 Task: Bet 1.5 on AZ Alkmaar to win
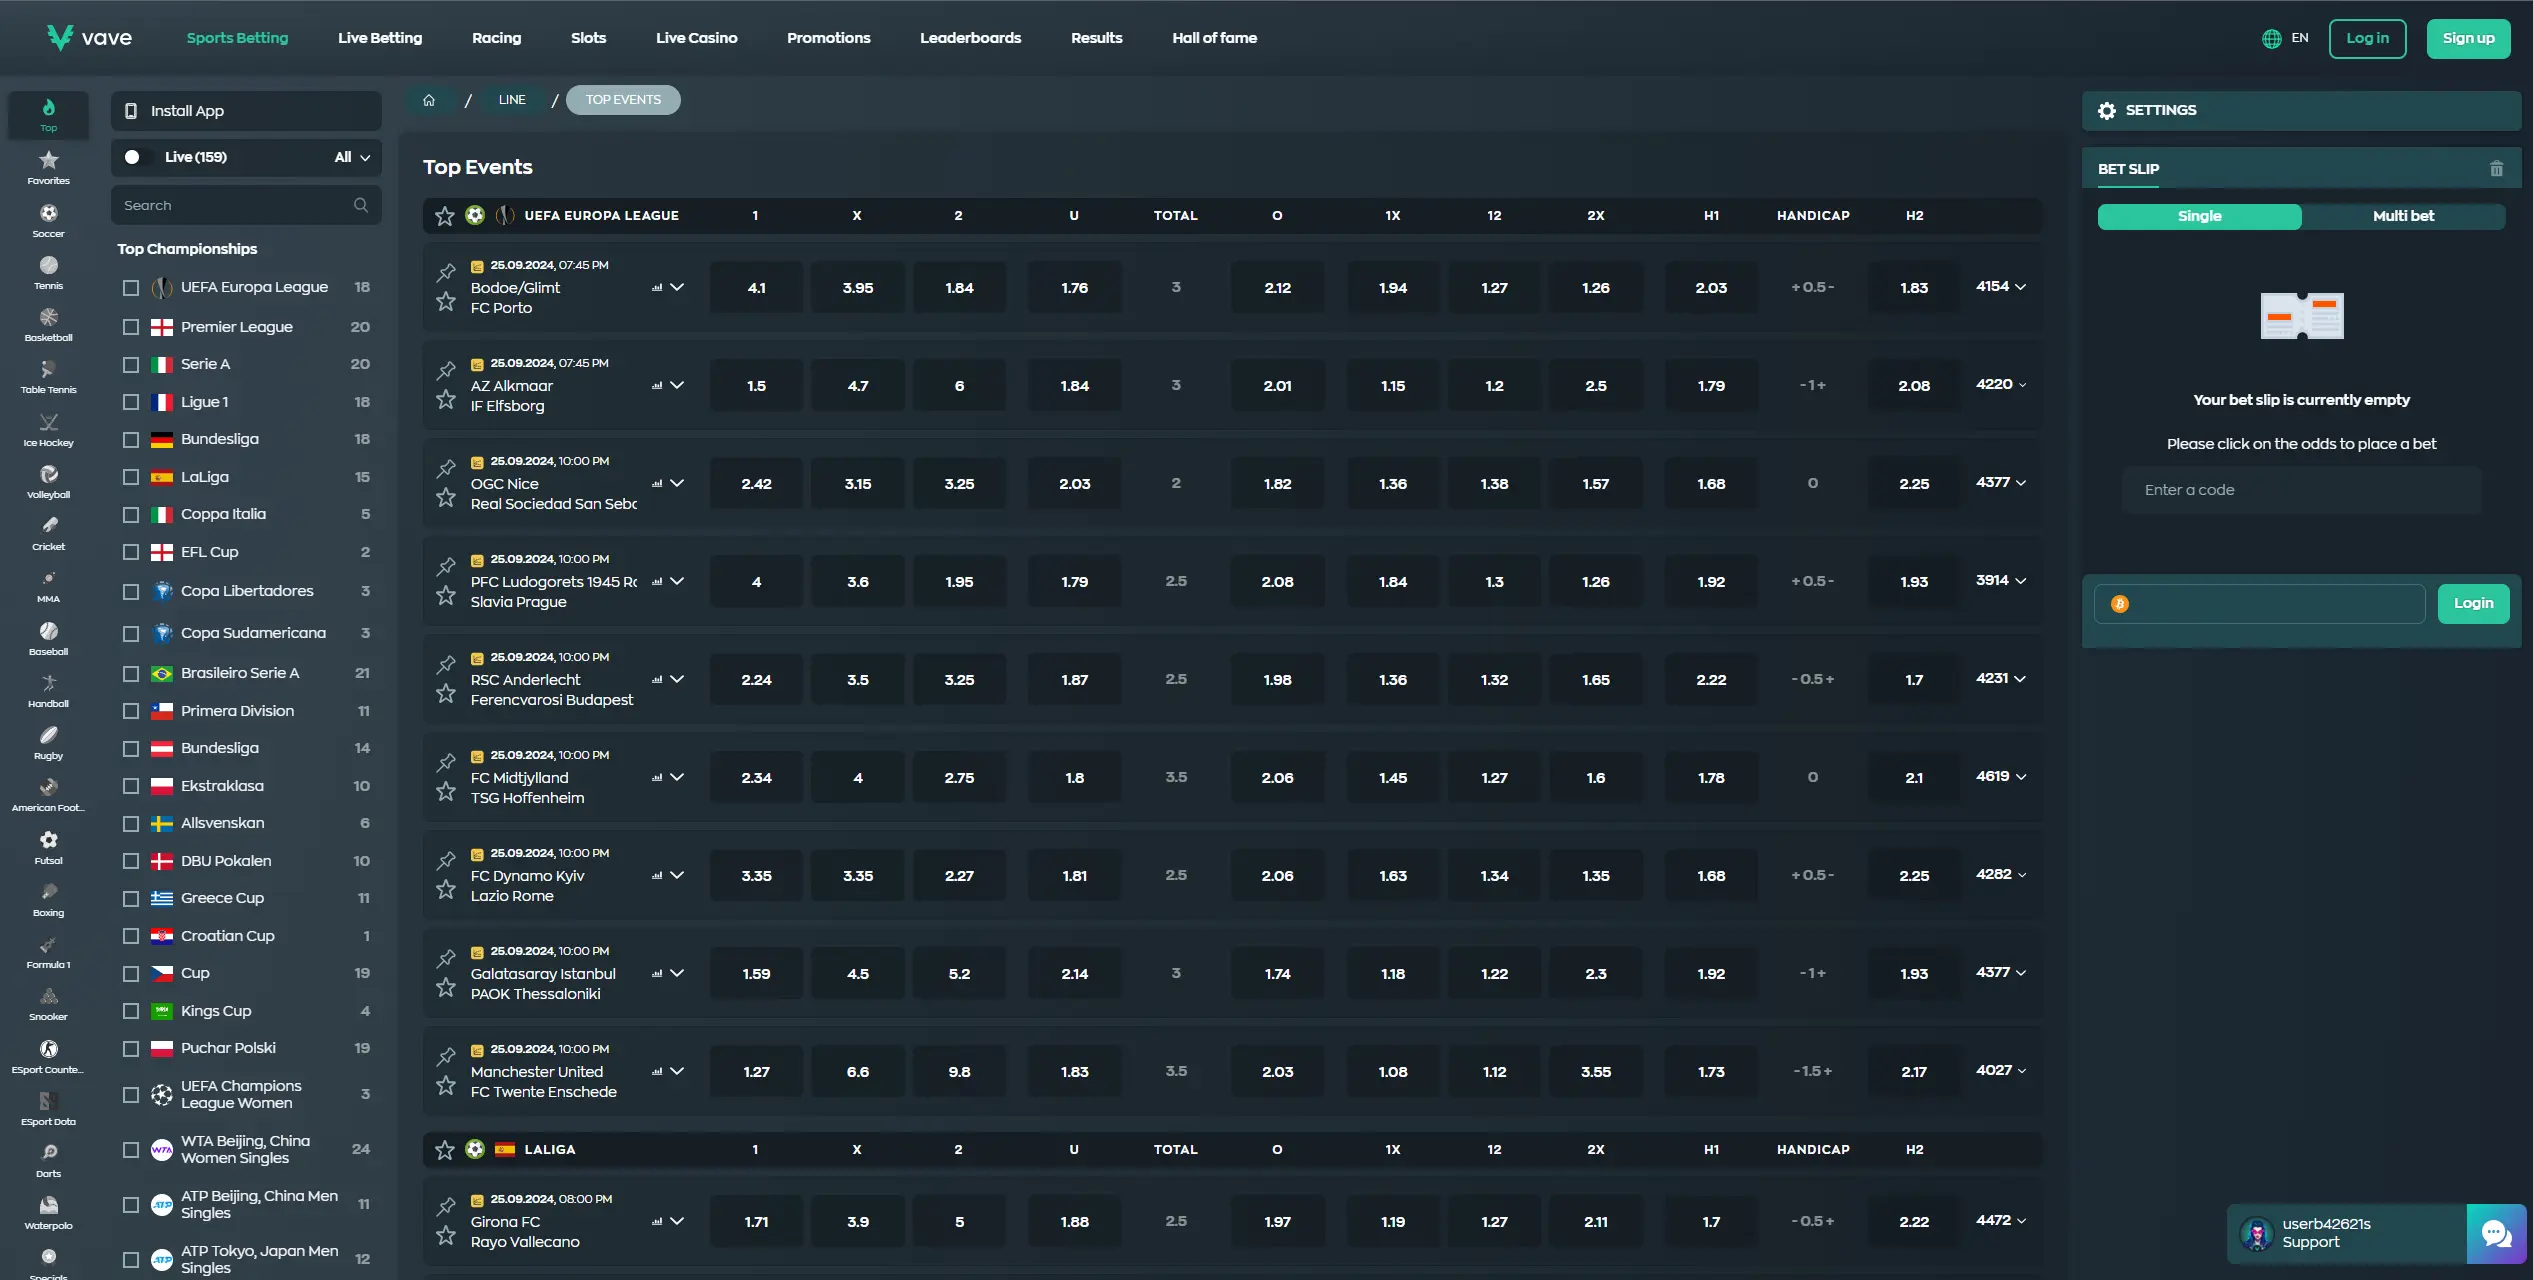click(756, 386)
